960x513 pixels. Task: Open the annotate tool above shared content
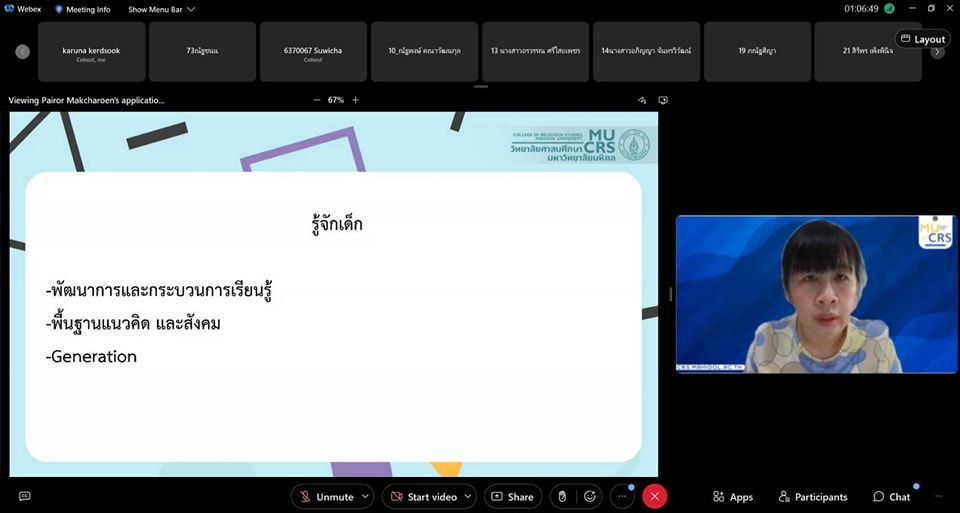pos(642,100)
